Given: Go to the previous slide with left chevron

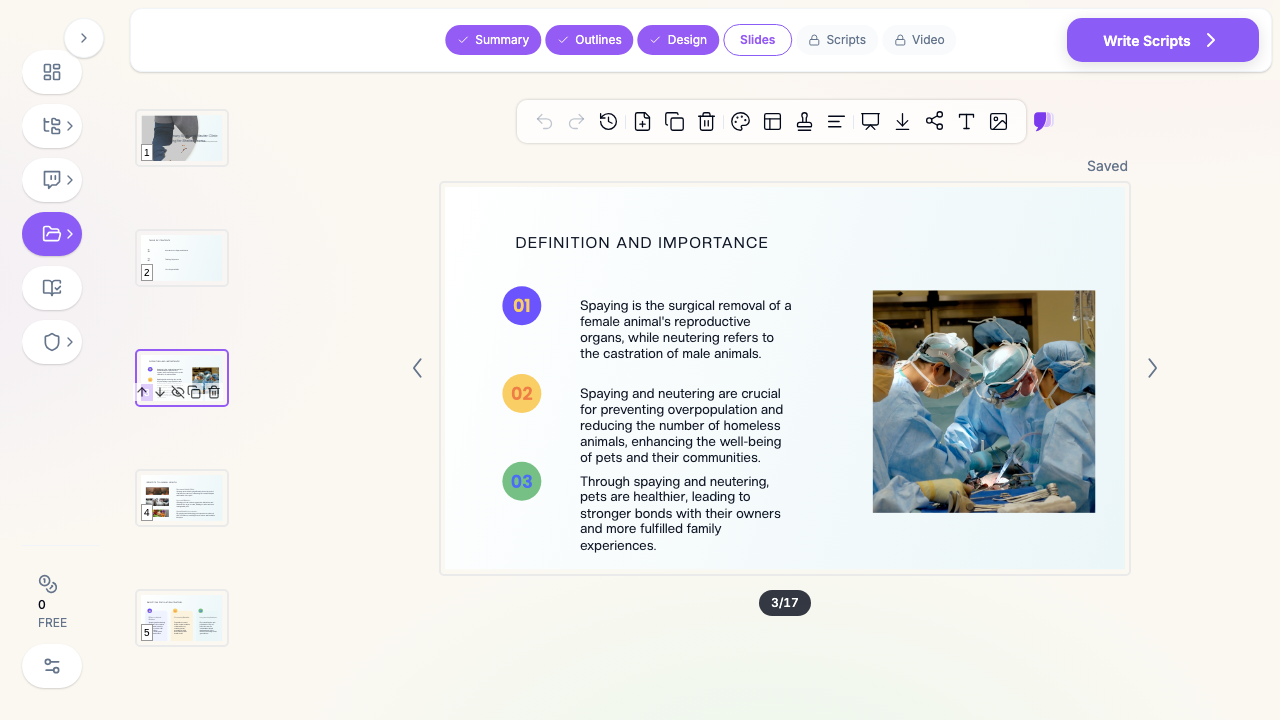Looking at the screenshot, I should [x=417, y=368].
